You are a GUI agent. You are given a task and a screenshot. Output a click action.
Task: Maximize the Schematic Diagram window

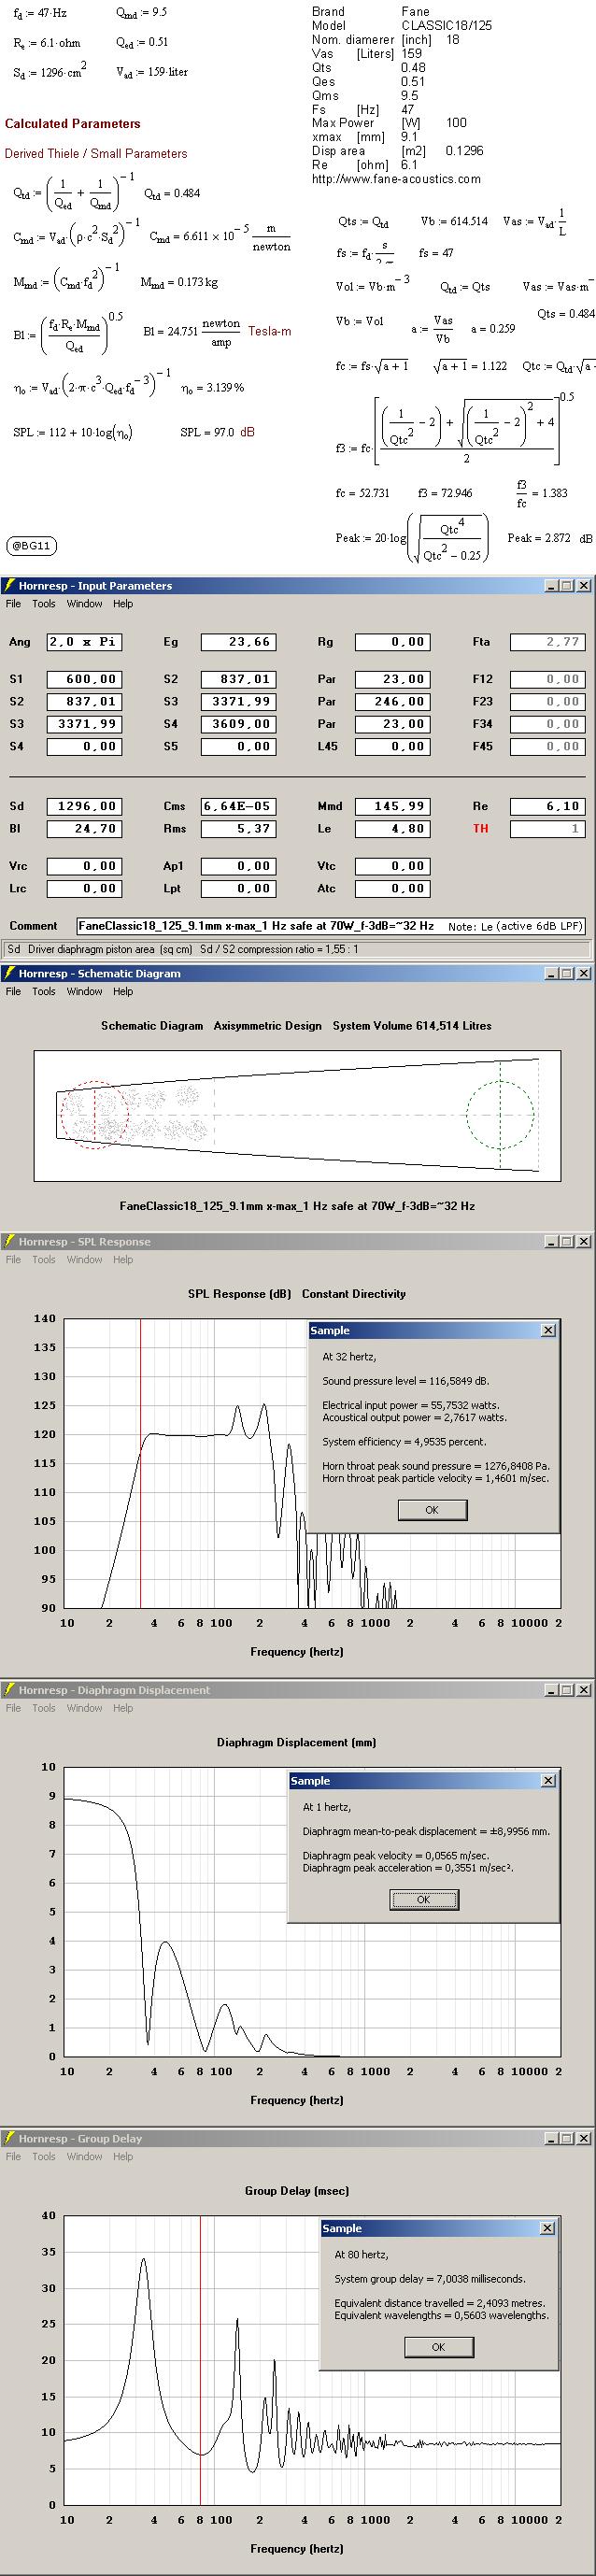566,973
